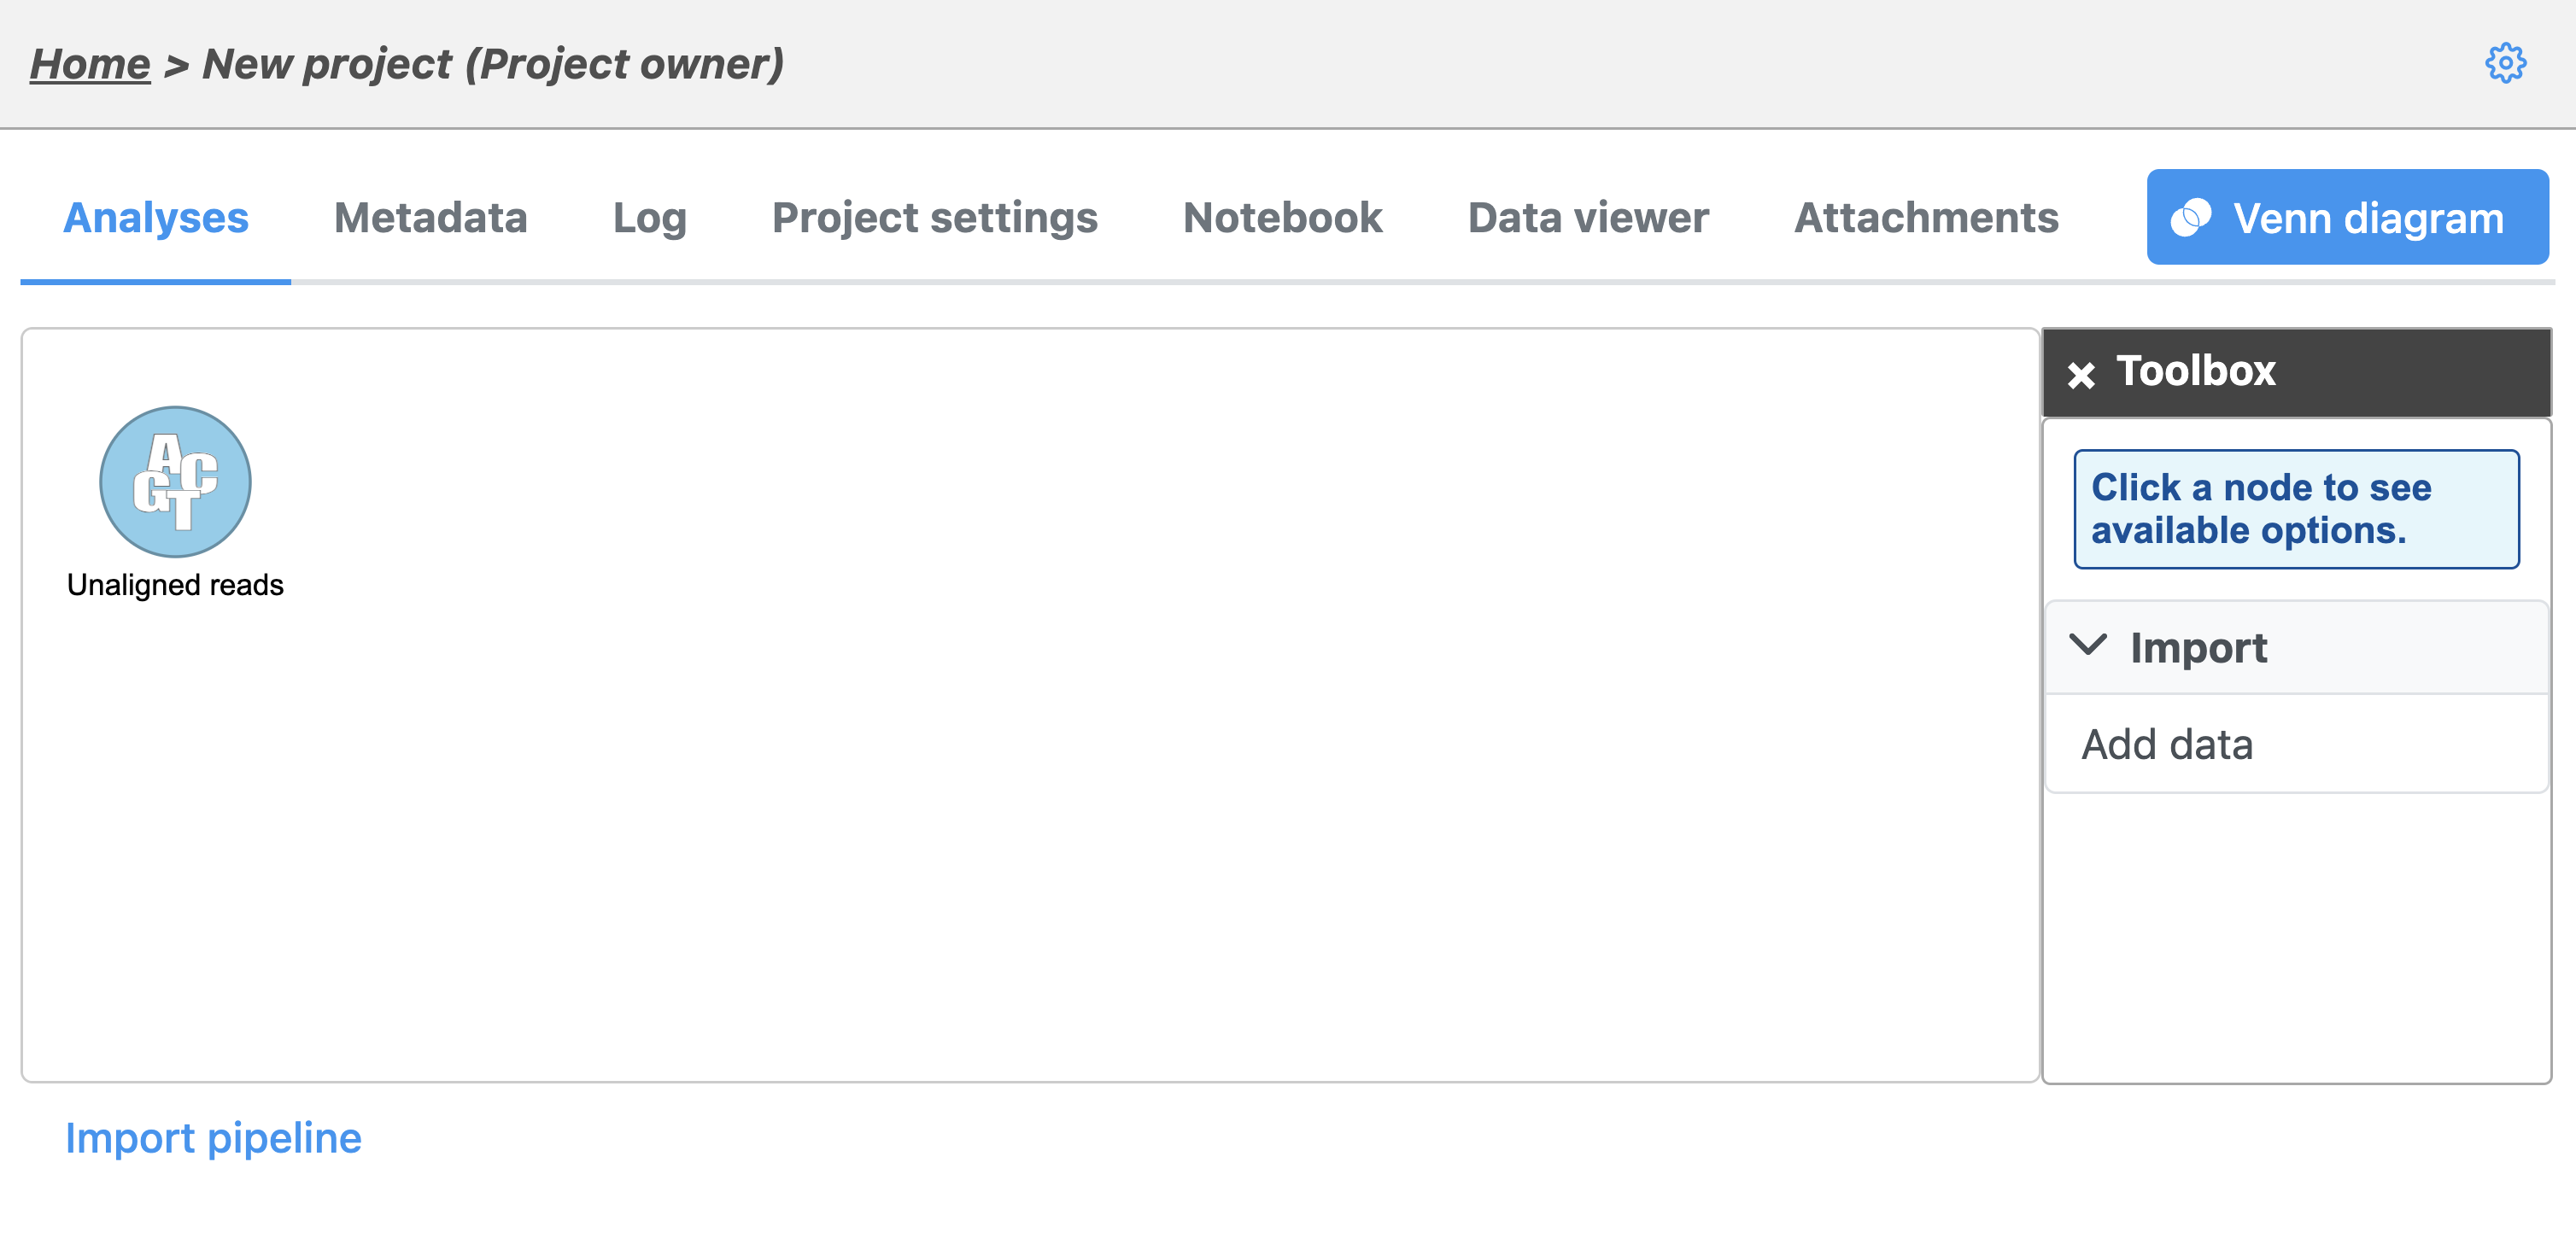Viewport: 2576px width, 1238px height.
Task: Click the Import pipeline link
Action: (213, 1137)
